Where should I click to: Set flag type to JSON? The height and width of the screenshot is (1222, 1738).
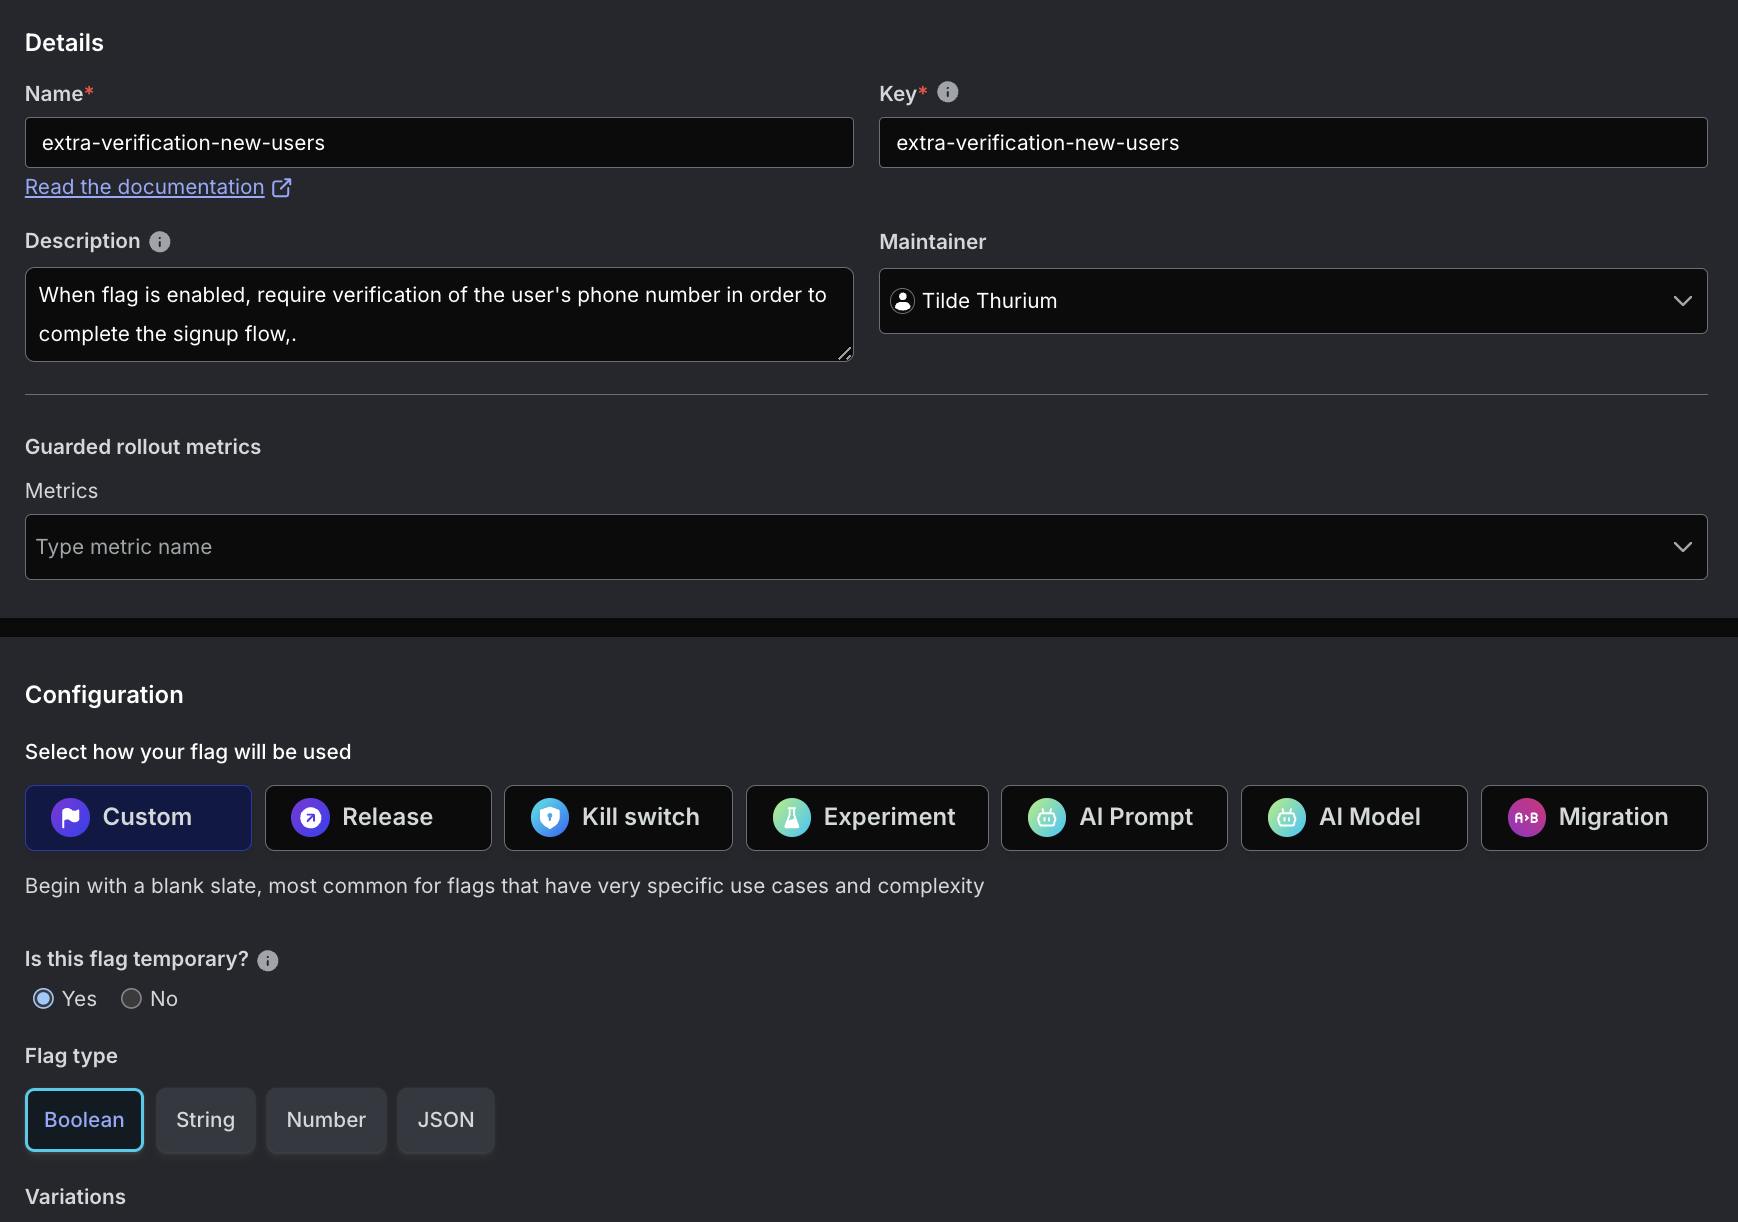[446, 1120]
